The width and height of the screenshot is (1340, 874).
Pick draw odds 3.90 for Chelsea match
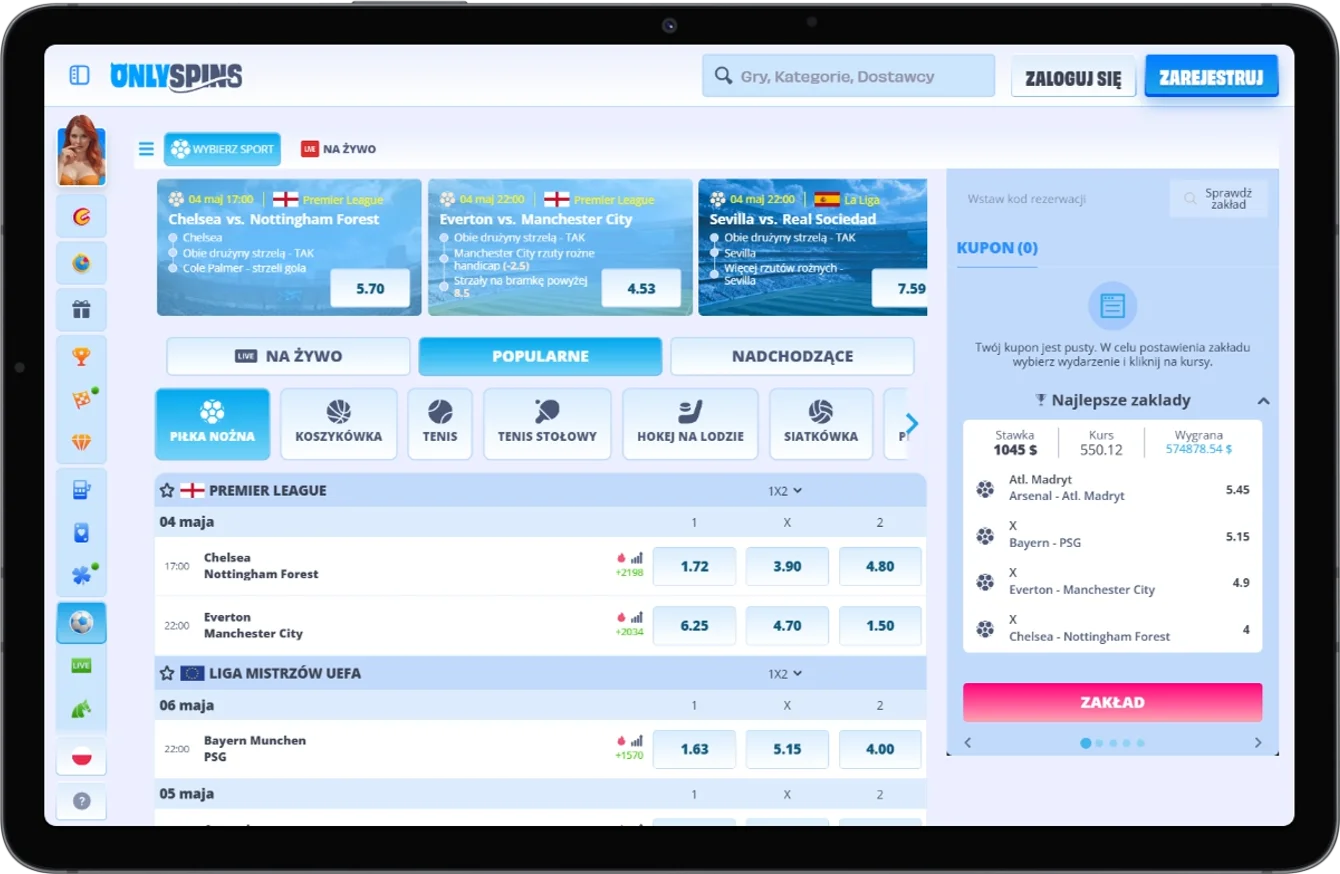pyautogui.click(x=787, y=566)
